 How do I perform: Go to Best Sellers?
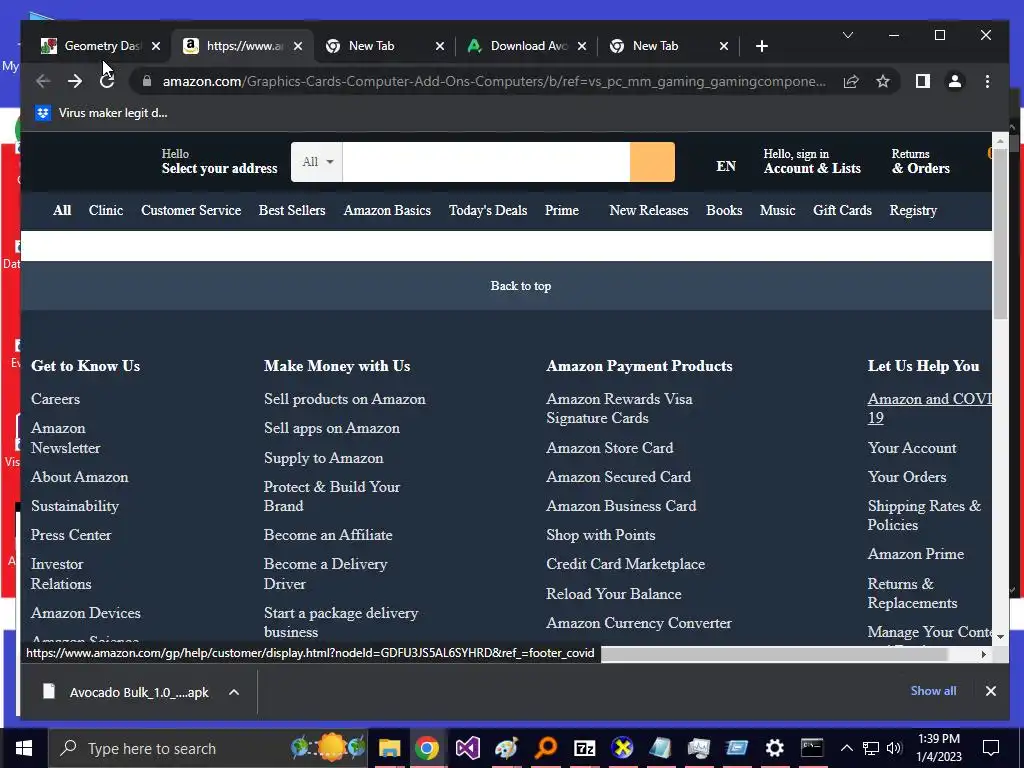(292, 210)
